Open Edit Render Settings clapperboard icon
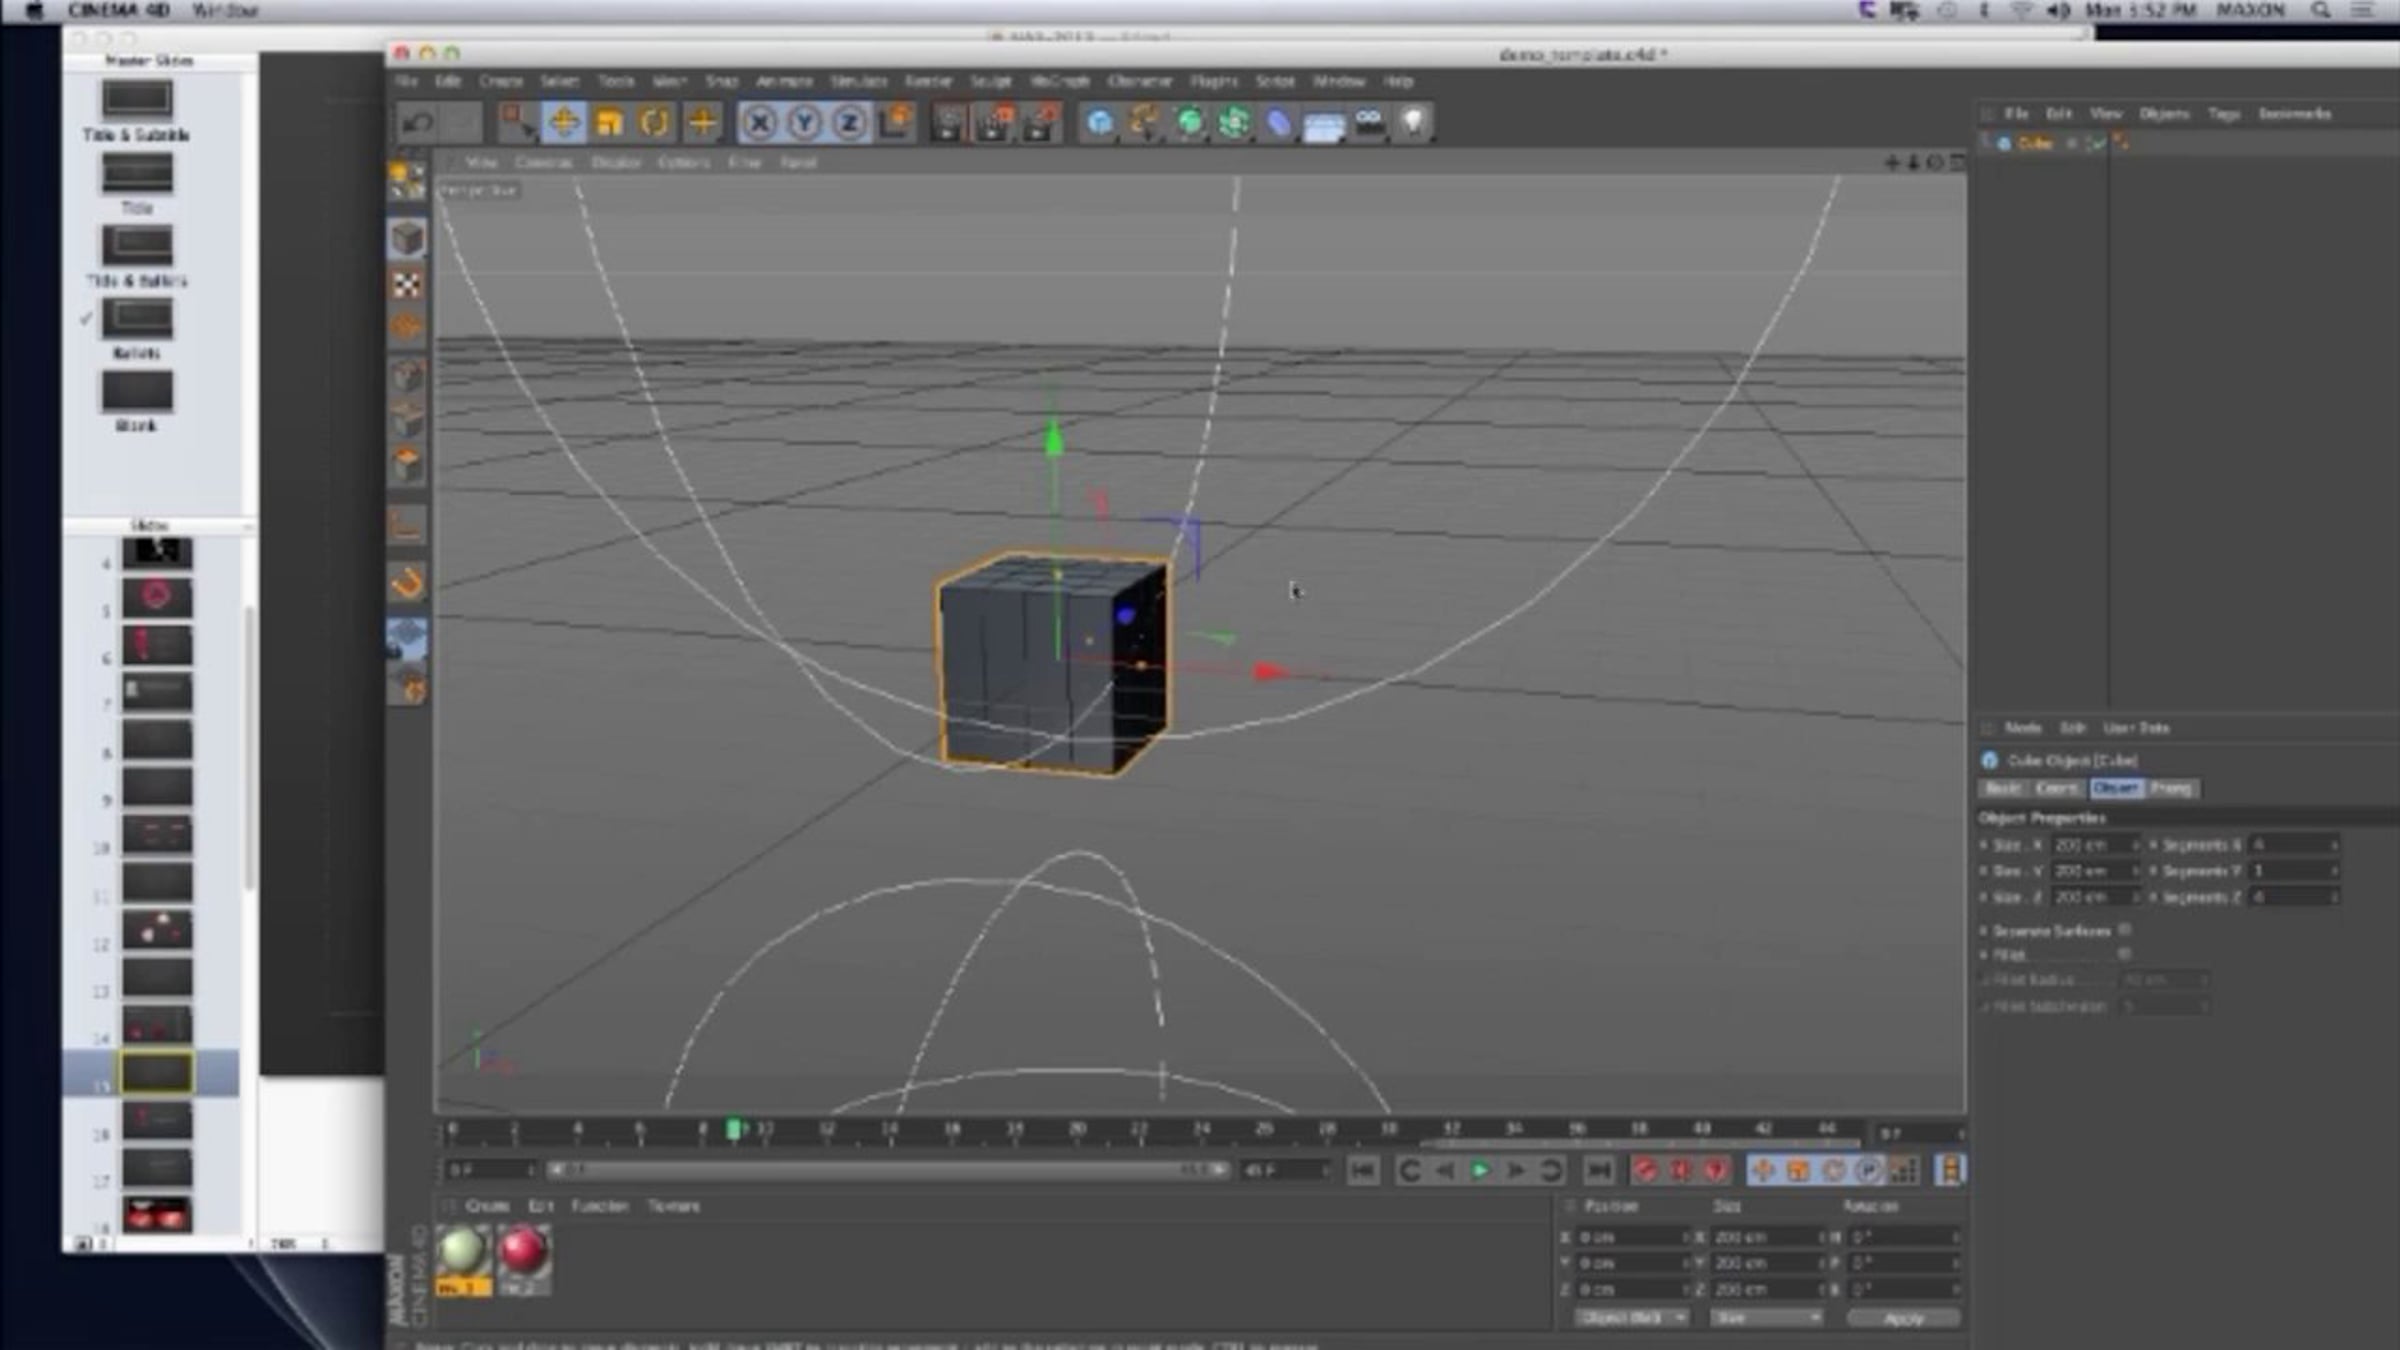The width and height of the screenshot is (2400, 1350). [x=1040, y=123]
